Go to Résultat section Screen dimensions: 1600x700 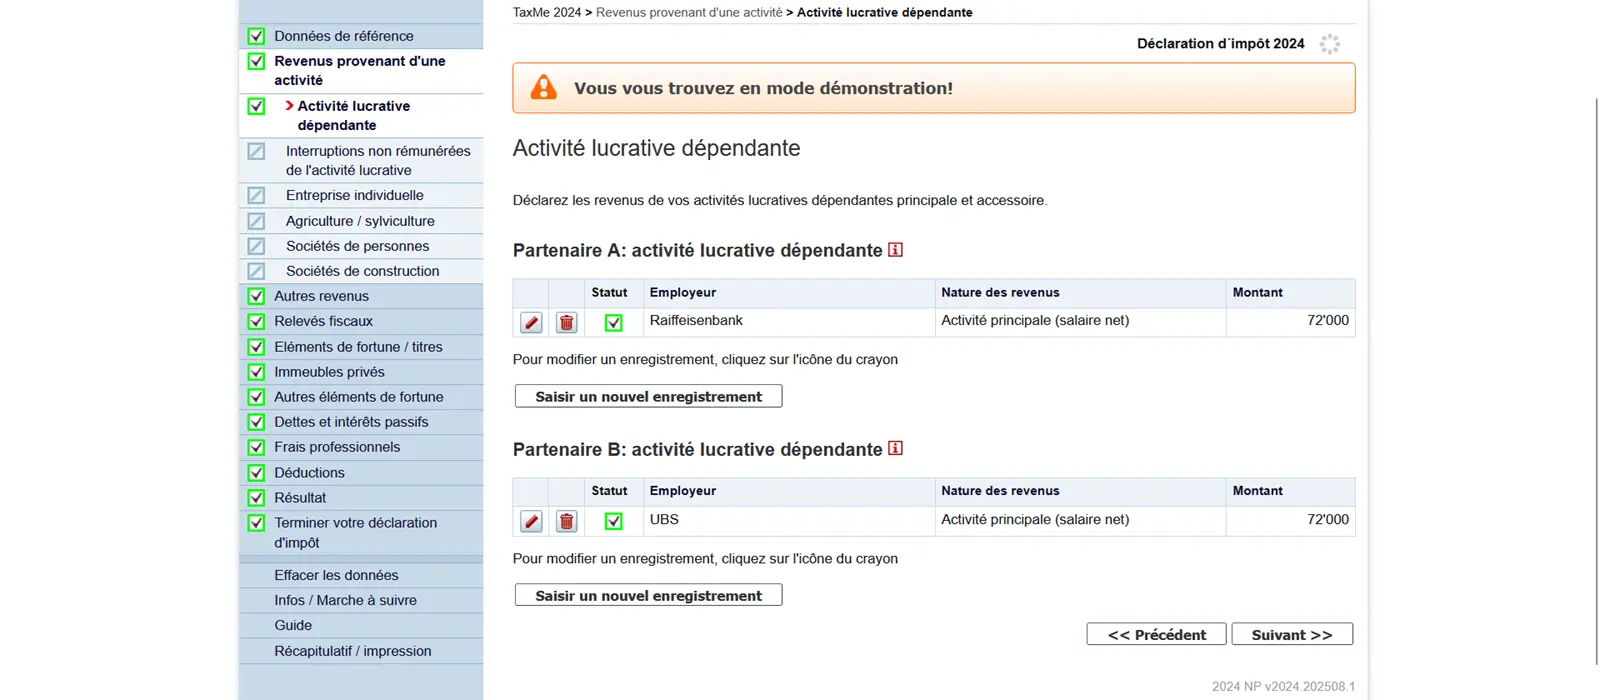[x=300, y=497]
